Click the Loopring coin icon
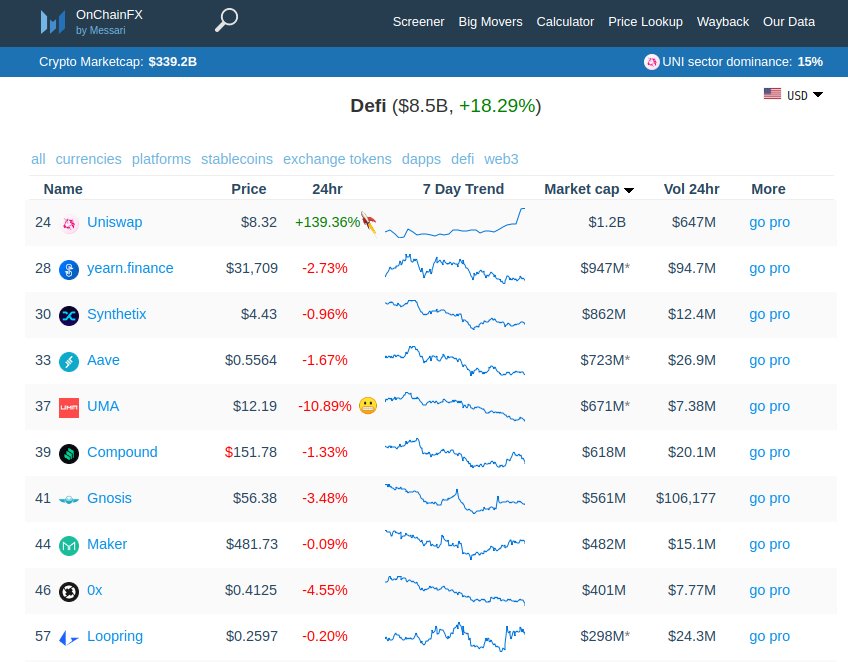This screenshot has height=662, width=848. coord(69,638)
